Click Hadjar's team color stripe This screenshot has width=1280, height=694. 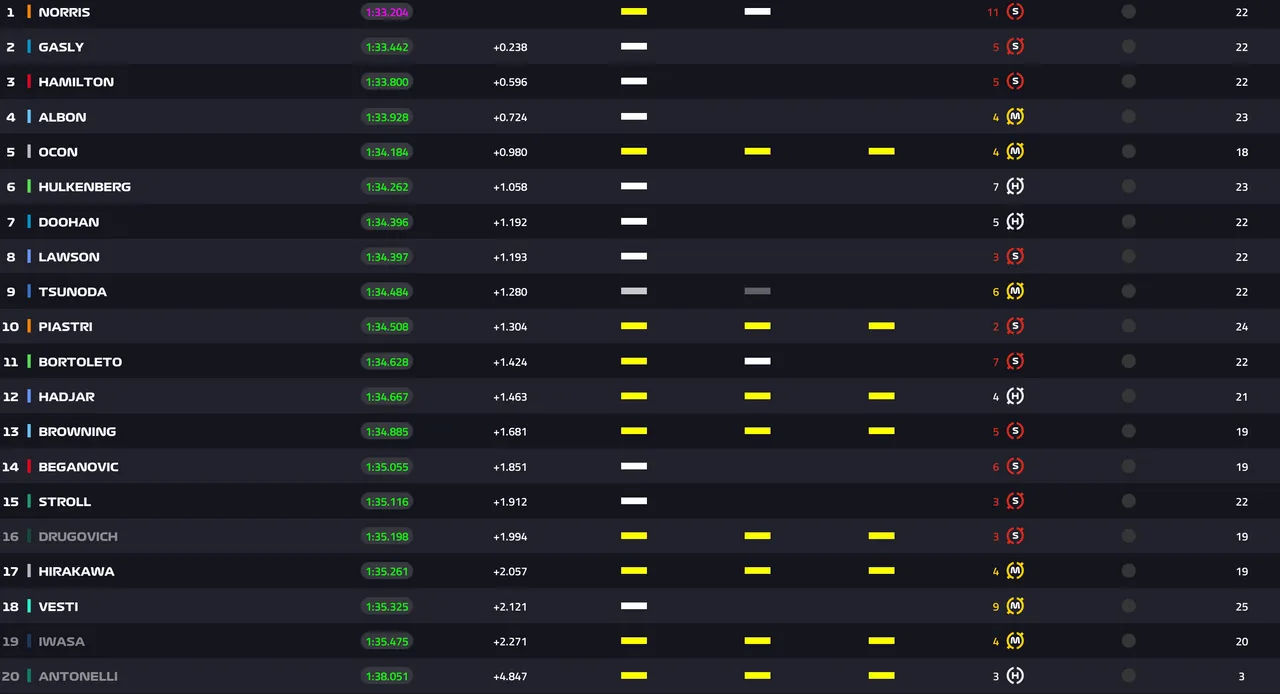[x=29, y=396]
